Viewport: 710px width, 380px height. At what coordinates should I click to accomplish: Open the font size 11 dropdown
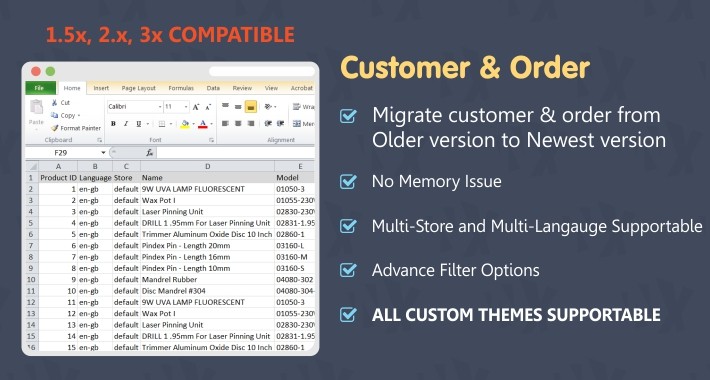(x=186, y=107)
